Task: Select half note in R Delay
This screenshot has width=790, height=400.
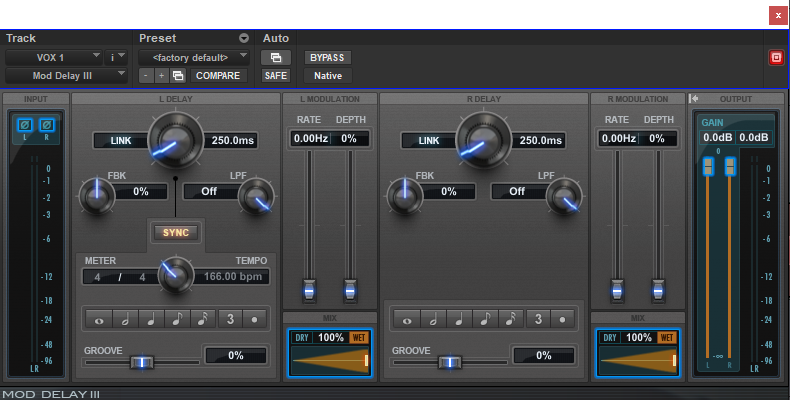Action: pyautogui.click(x=433, y=319)
